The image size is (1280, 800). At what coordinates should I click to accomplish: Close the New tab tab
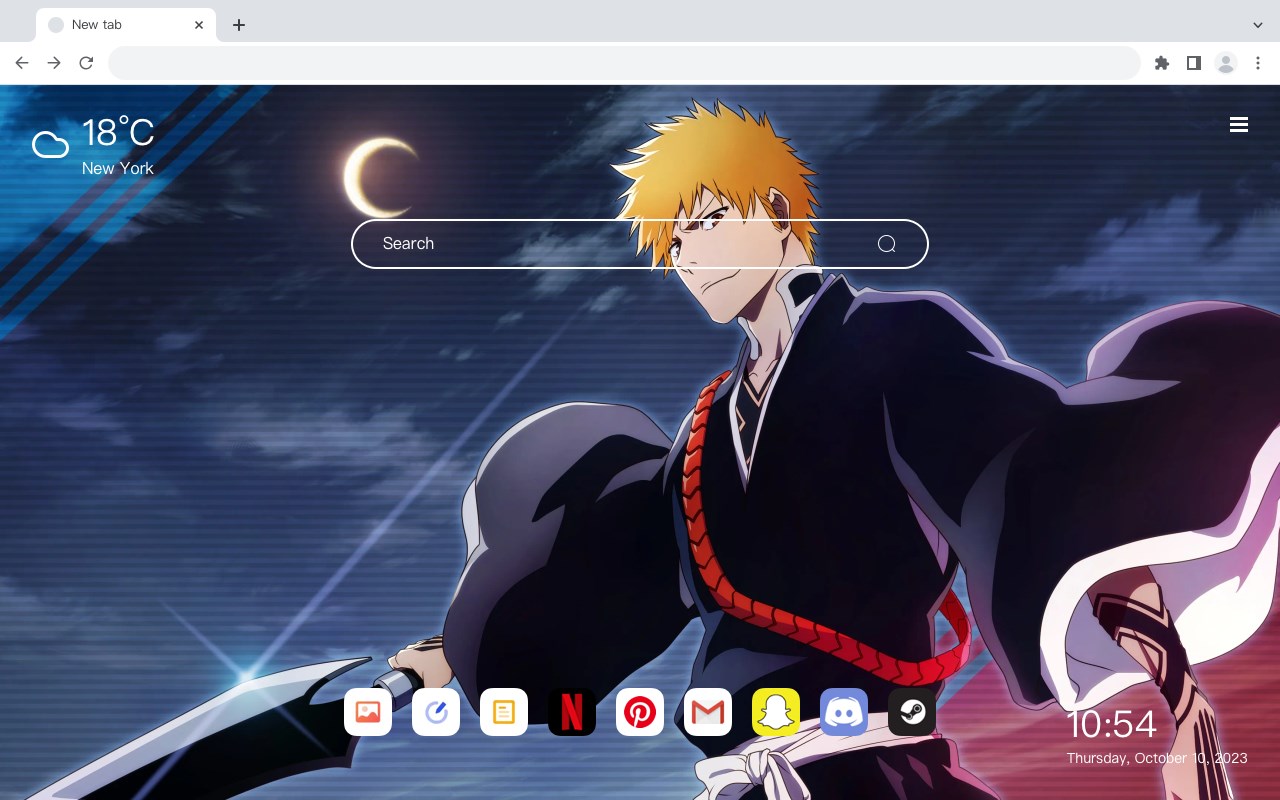tap(199, 25)
